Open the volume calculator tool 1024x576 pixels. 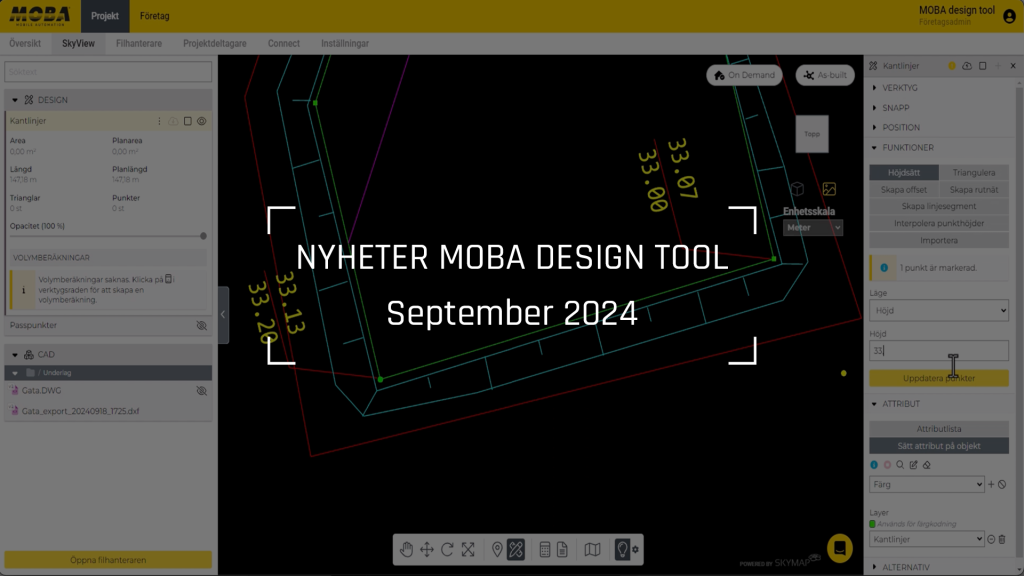545,550
